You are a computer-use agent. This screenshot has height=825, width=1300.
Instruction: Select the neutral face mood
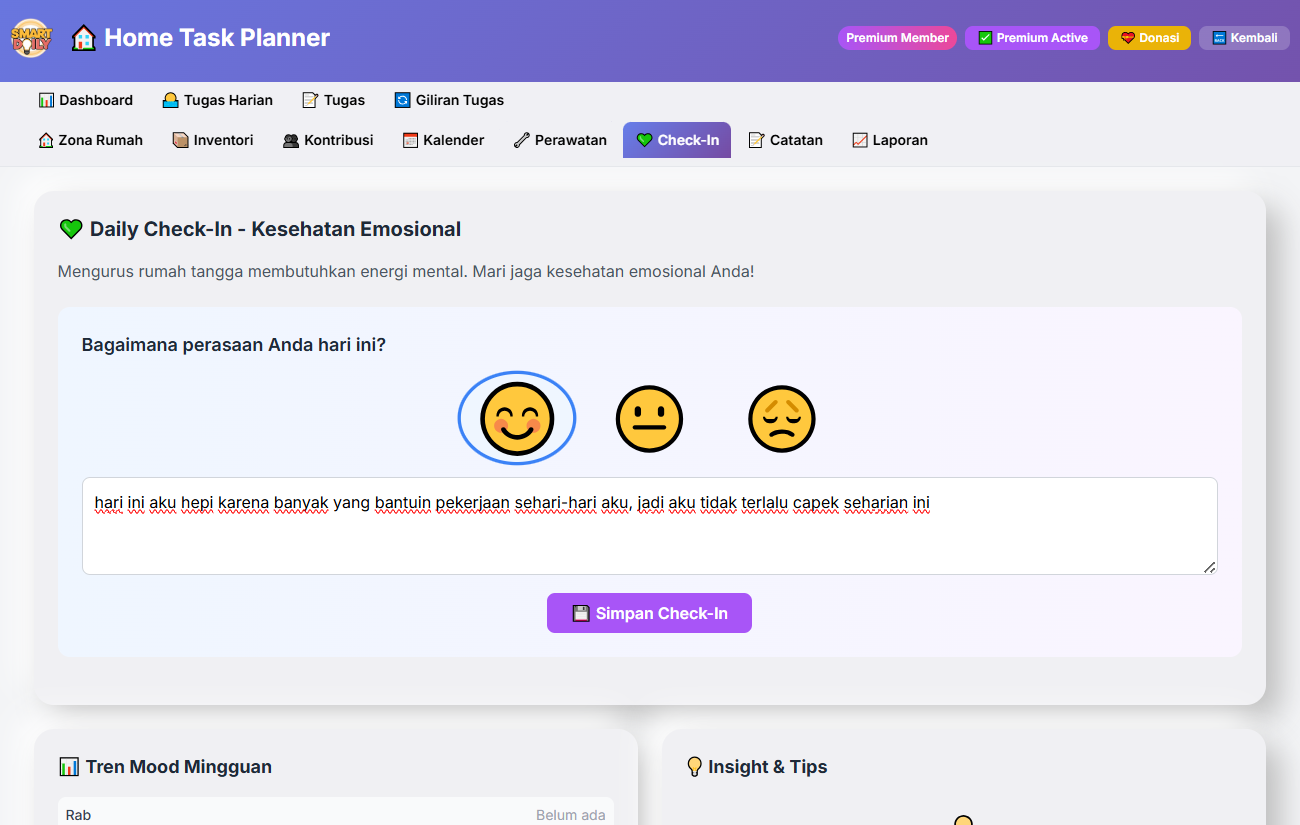649,419
